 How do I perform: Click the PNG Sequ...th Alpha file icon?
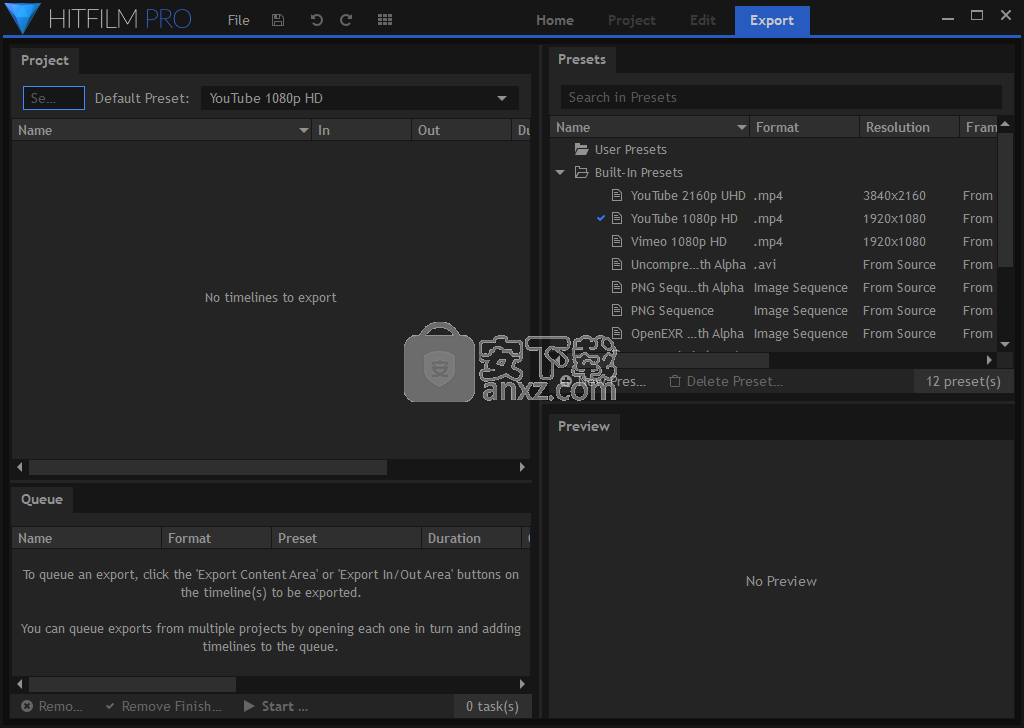pos(616,287)
